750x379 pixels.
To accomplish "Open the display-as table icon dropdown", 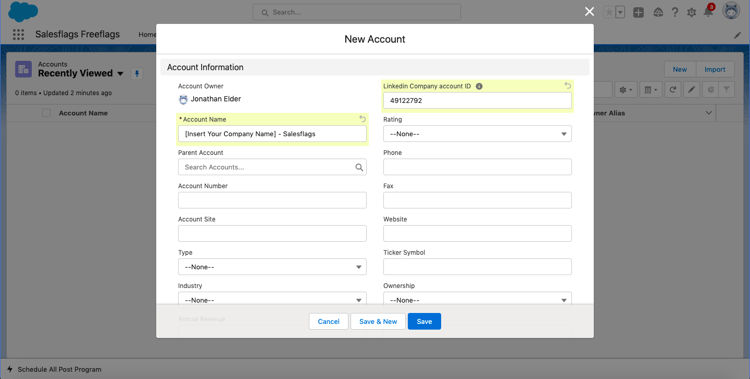I will coord(651,89).
